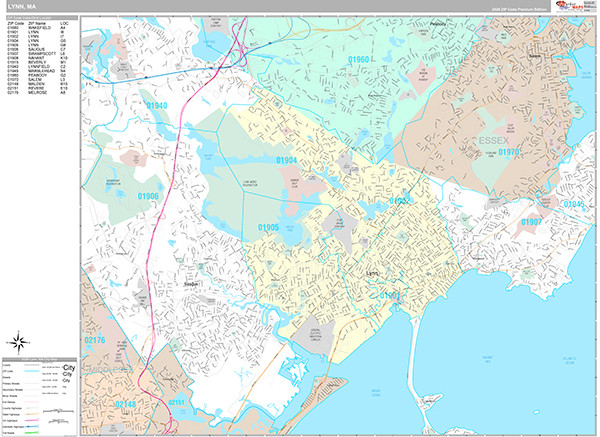Select the 01945 ZIP code label on the map
The height and width of the screenshot is (437, 600).
coord(574,204)
